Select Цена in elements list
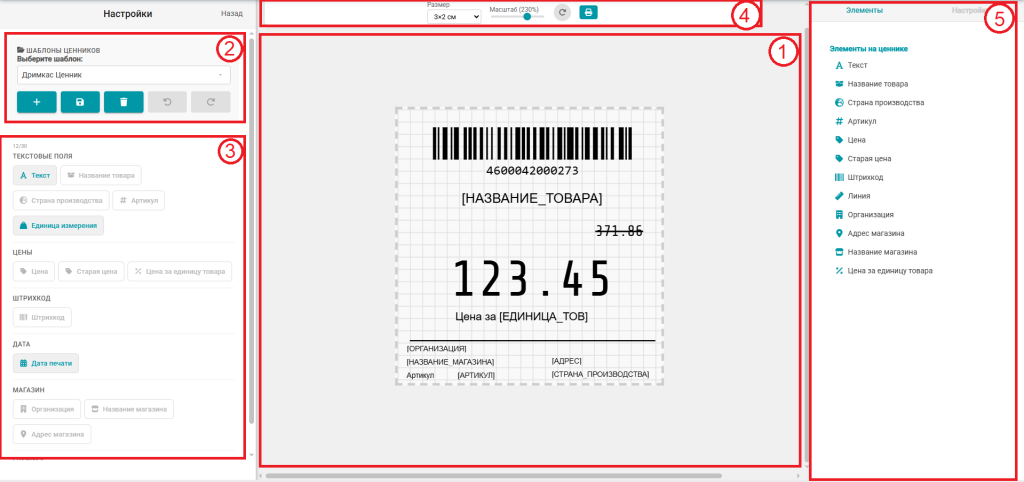The width and height of the screenshot is (1024, 482). [850, 140]
